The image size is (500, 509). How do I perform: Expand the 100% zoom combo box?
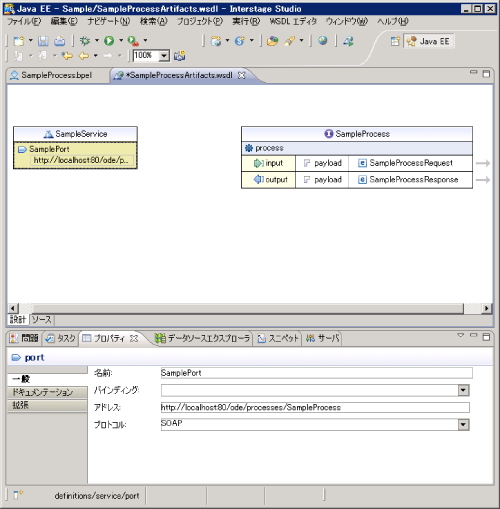click(164, 56)
